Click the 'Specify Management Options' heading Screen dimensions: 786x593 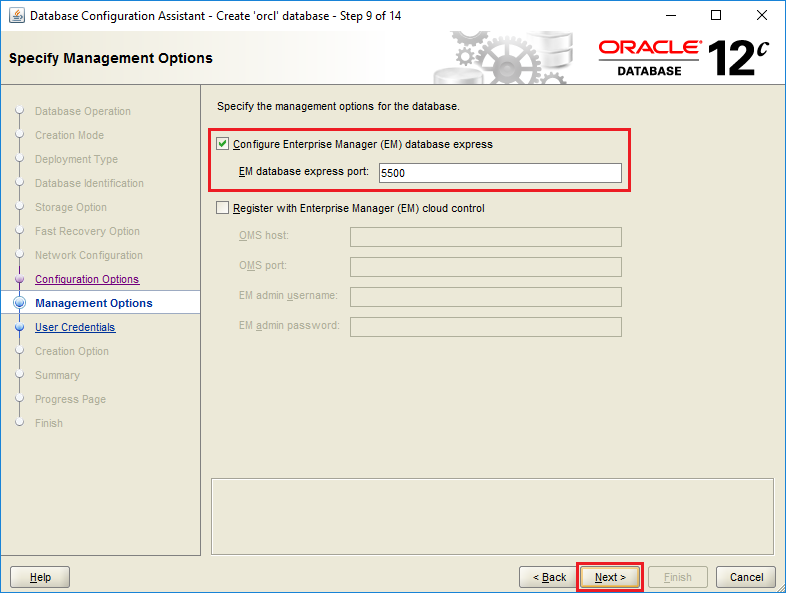click(111, 58)
